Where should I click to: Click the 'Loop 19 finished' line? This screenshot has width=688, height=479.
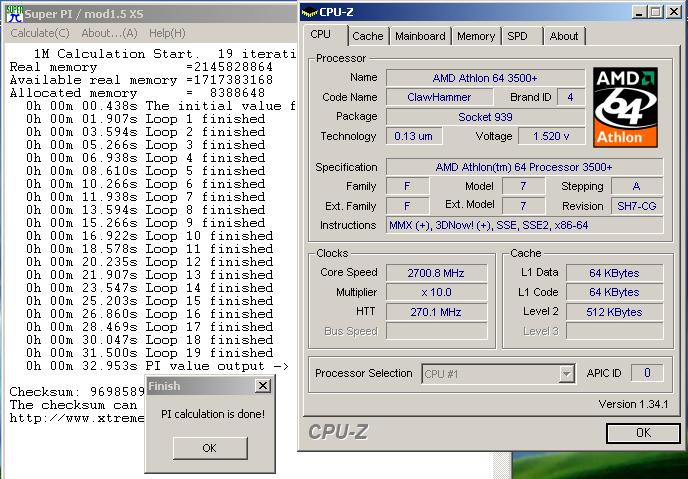click(x=150, y=353)
